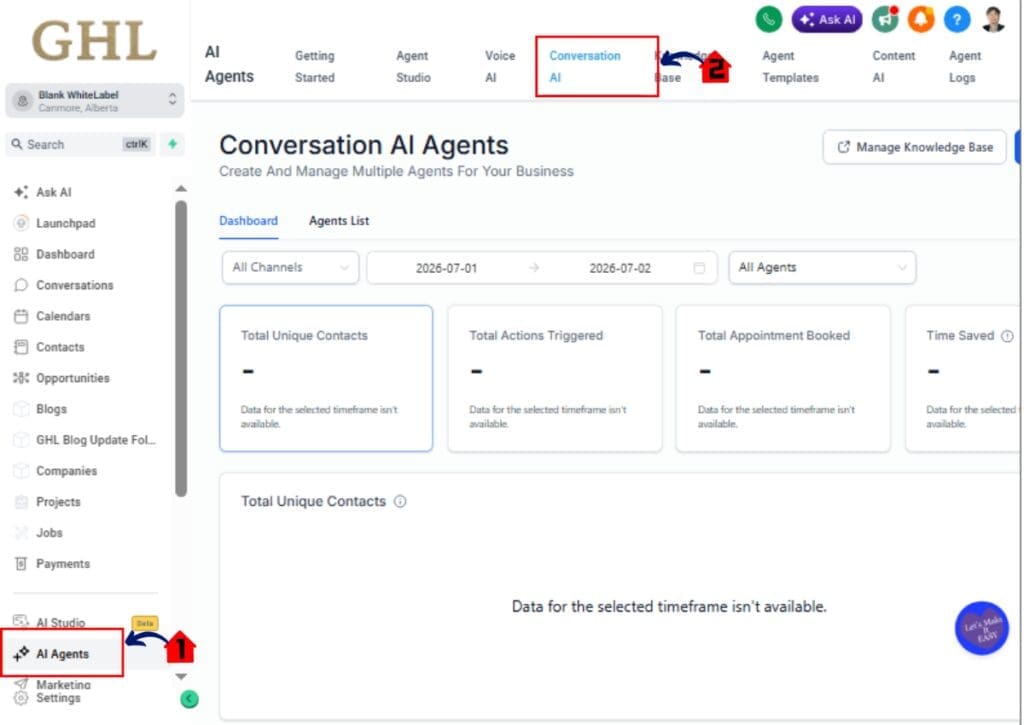Click the end date 2026-07-02 field

(620, 268)
